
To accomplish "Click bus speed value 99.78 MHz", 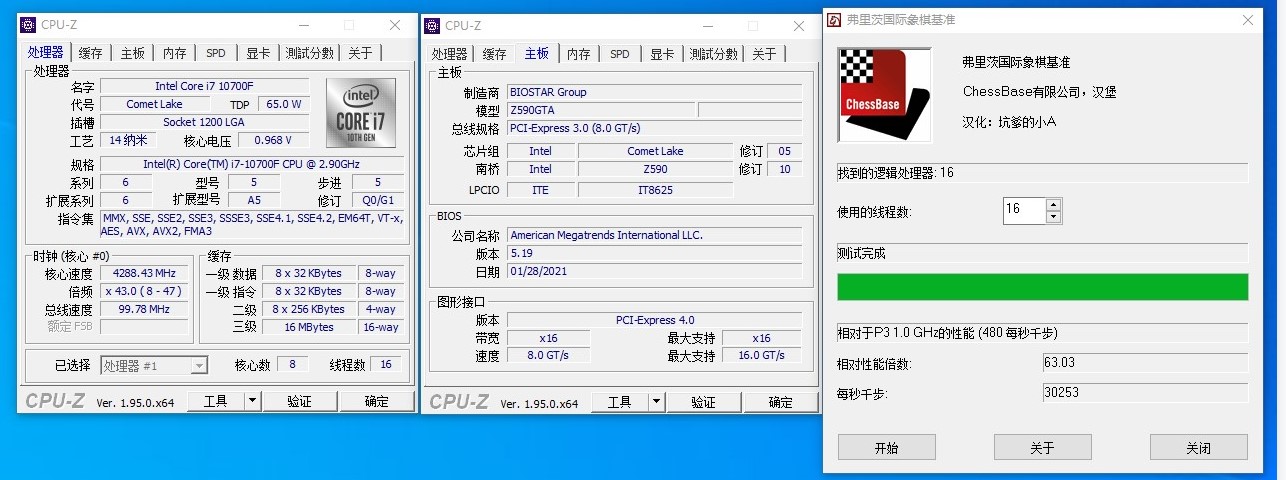I will [x=145, y=309].
